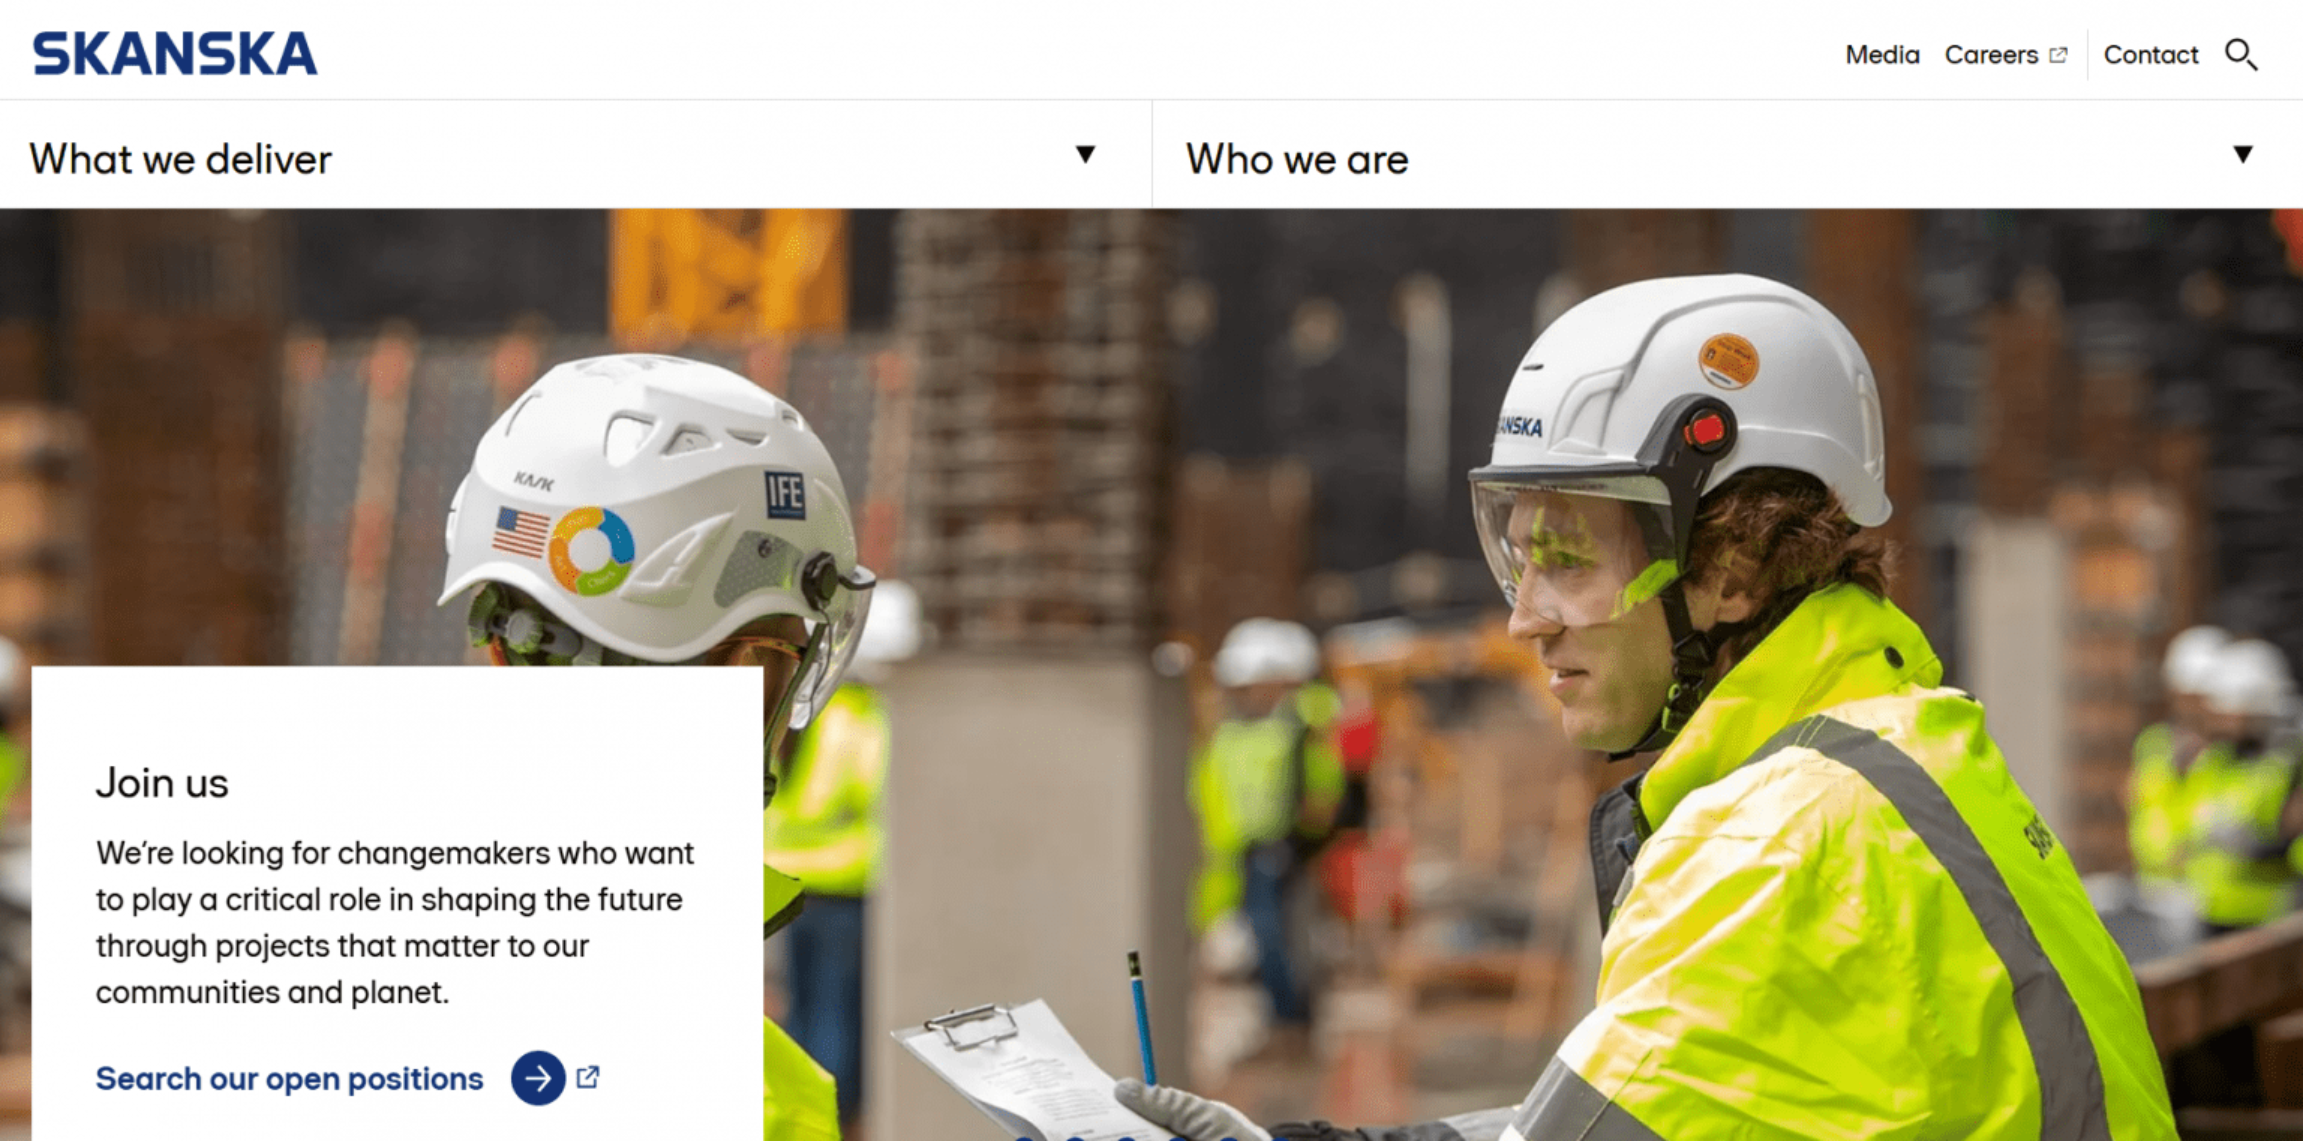Click external-link icon after open positions arrow
The image size is (2304, 1141).
point(588,1077)
